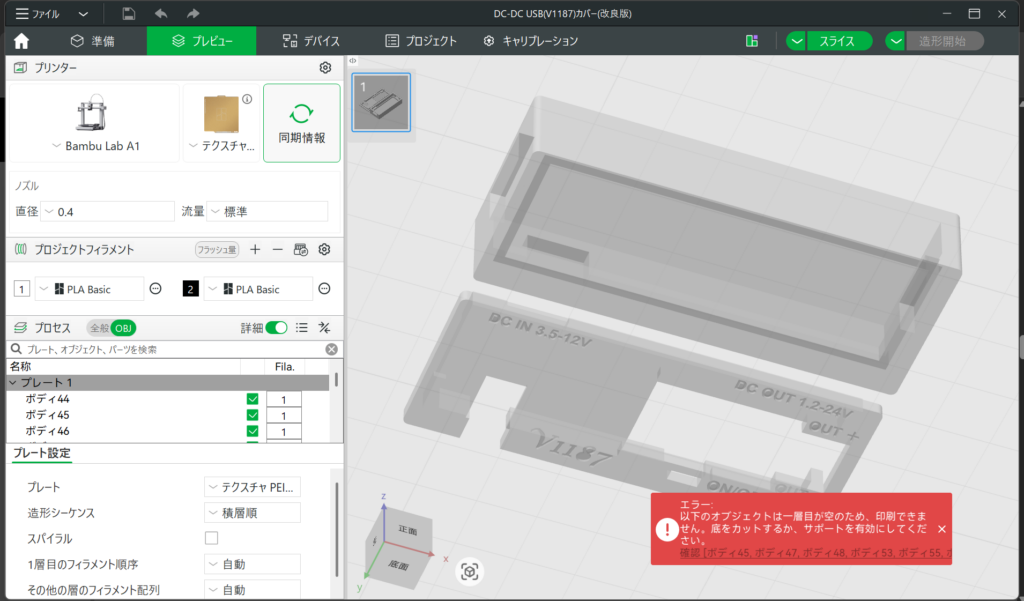This screenshot has height=601, width=1024.
Task: Click the スライス button
Action: click(x=837, y=41)
